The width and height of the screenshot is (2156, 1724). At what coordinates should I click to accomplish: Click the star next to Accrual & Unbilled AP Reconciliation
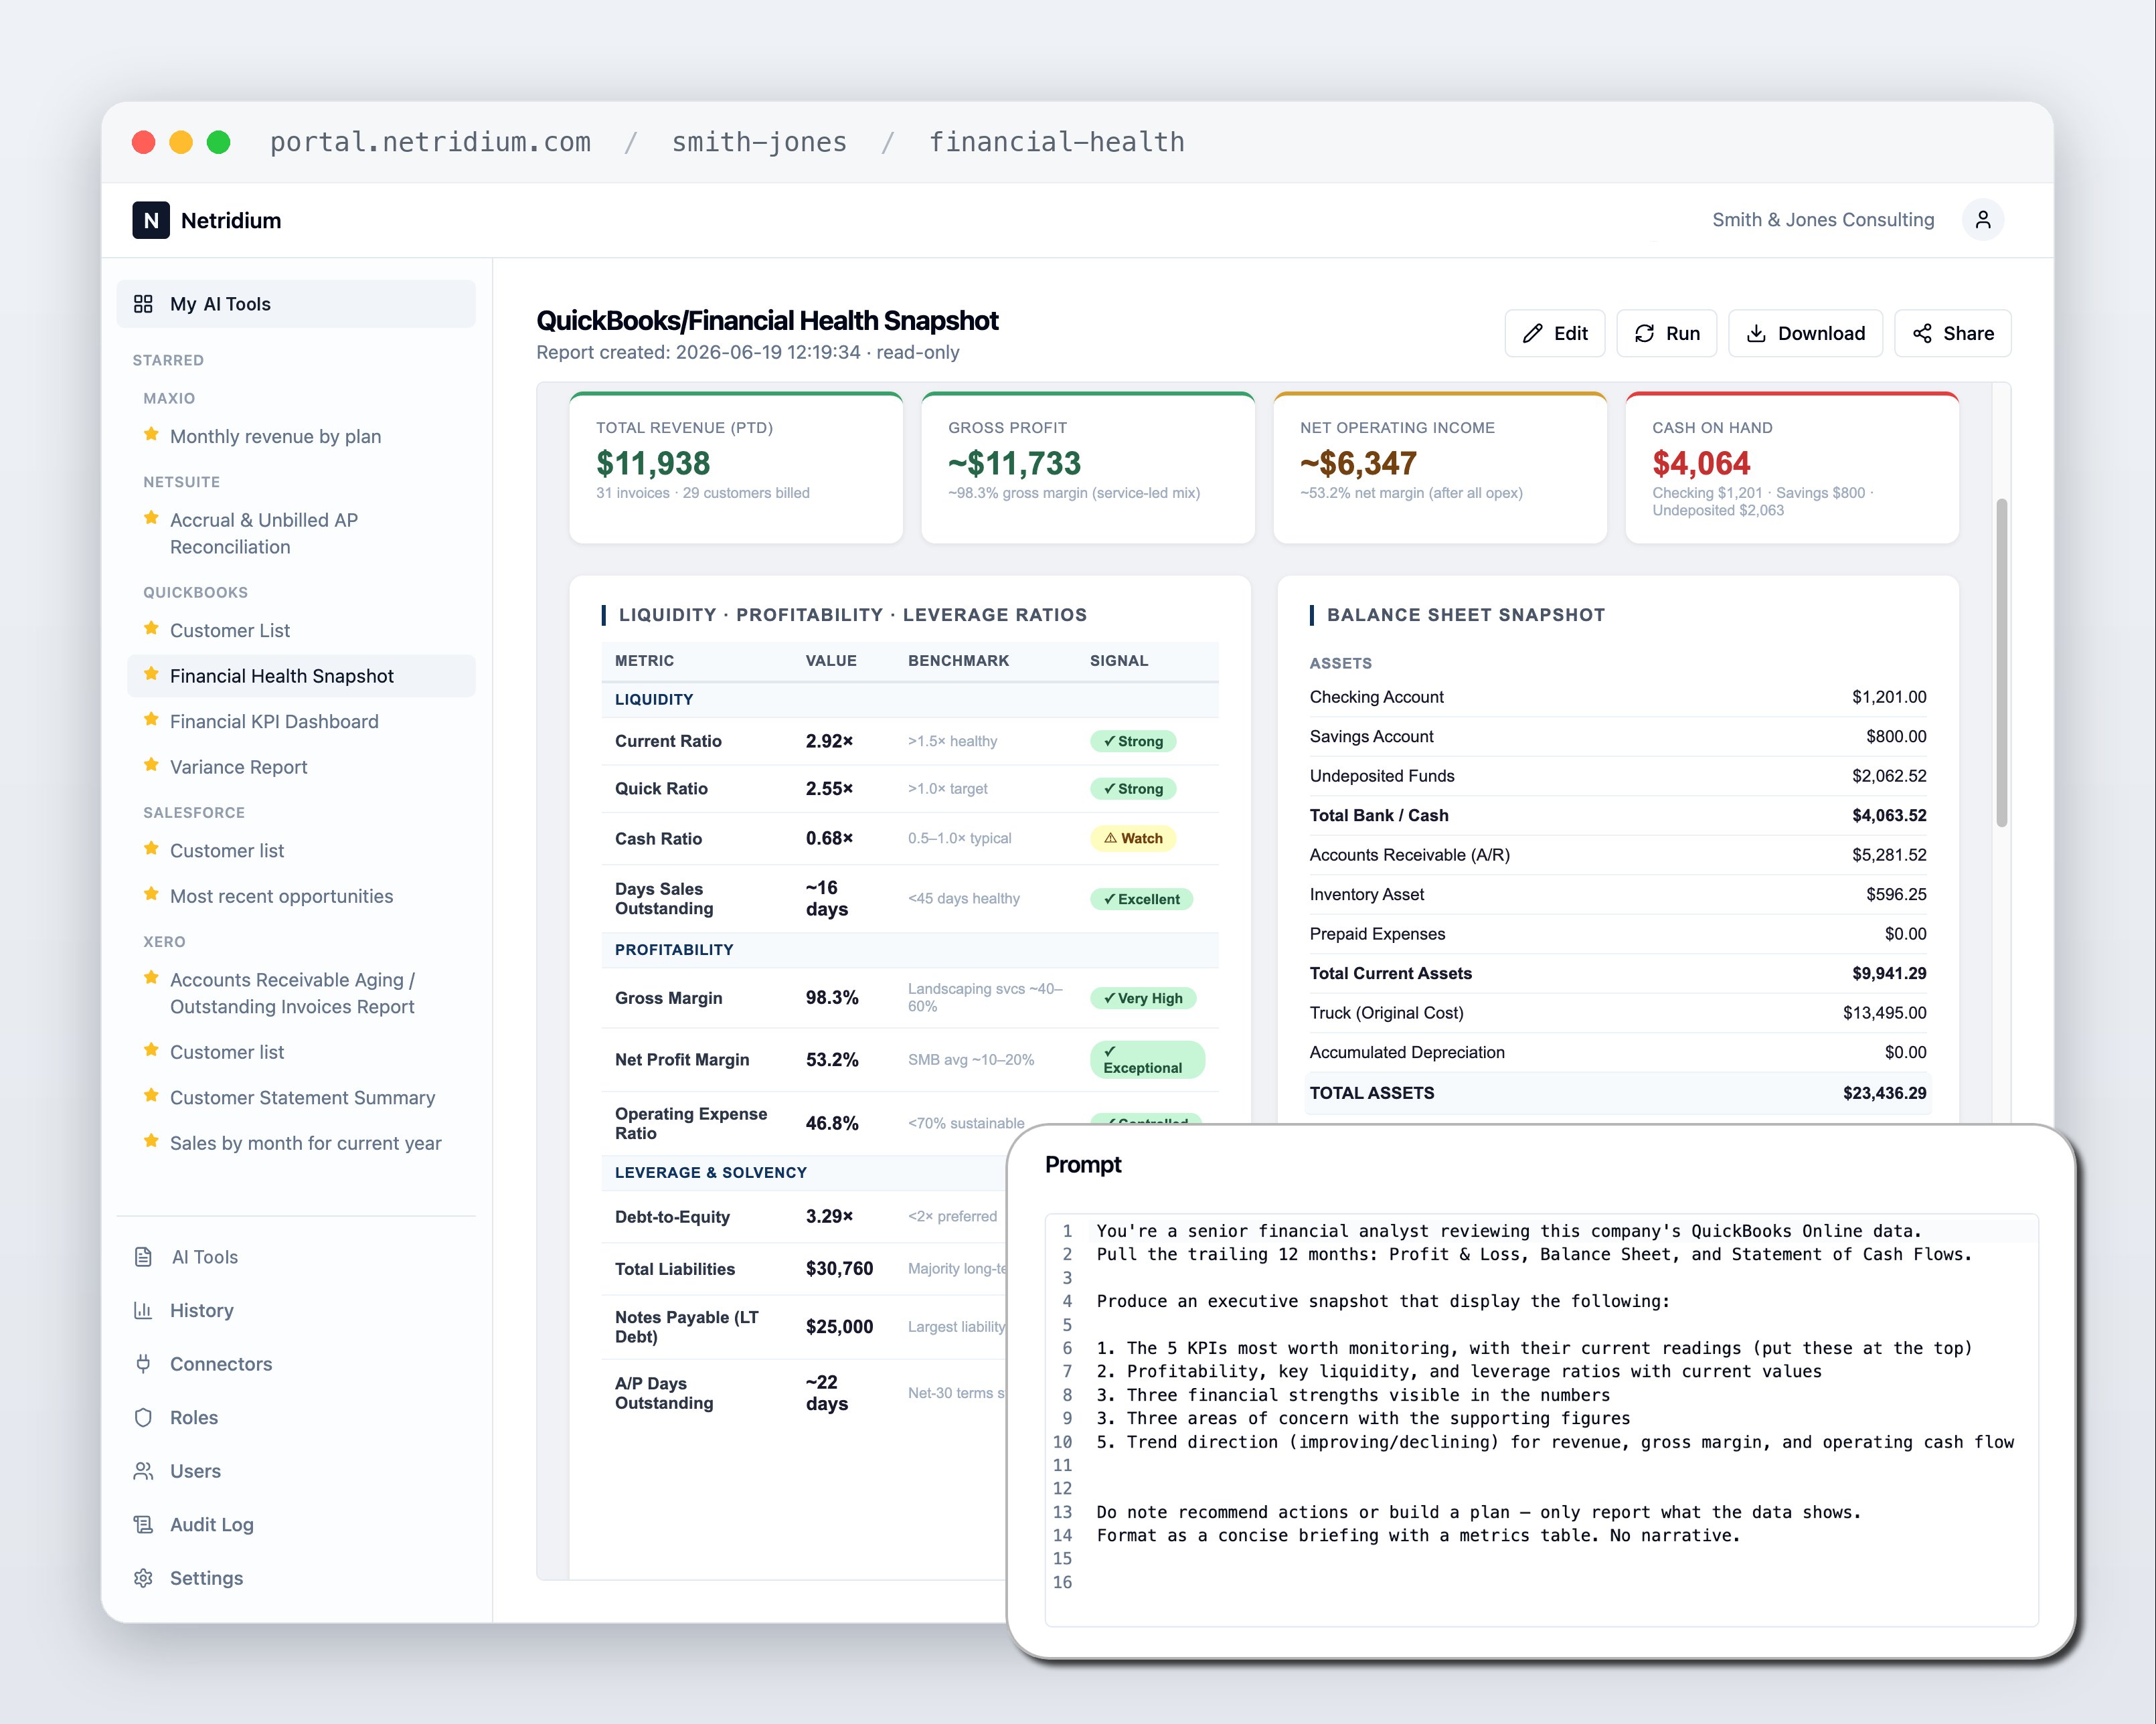[x=151, y=518]
